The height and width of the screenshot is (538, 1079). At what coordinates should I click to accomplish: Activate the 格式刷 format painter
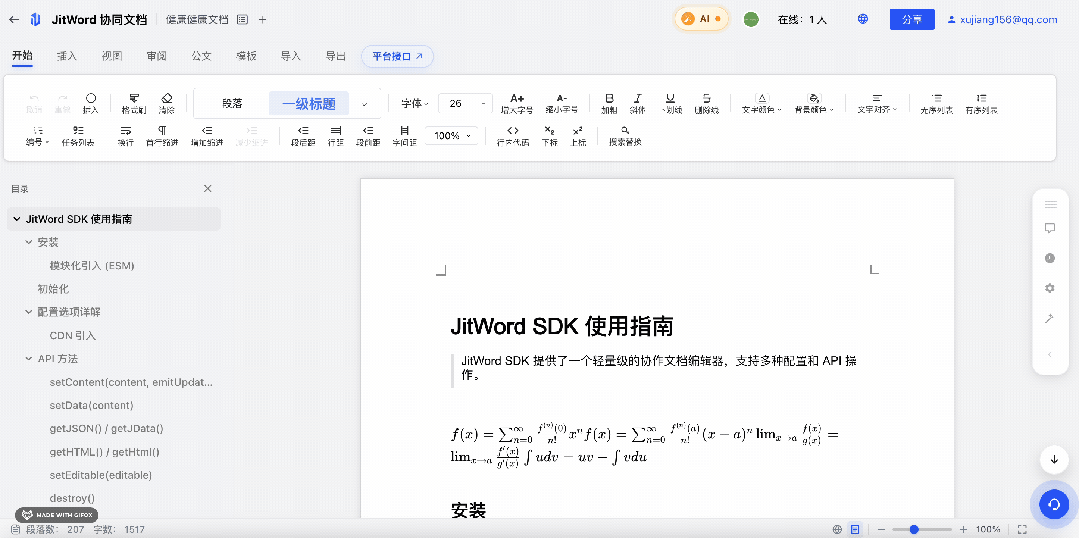tap(134, 103)
